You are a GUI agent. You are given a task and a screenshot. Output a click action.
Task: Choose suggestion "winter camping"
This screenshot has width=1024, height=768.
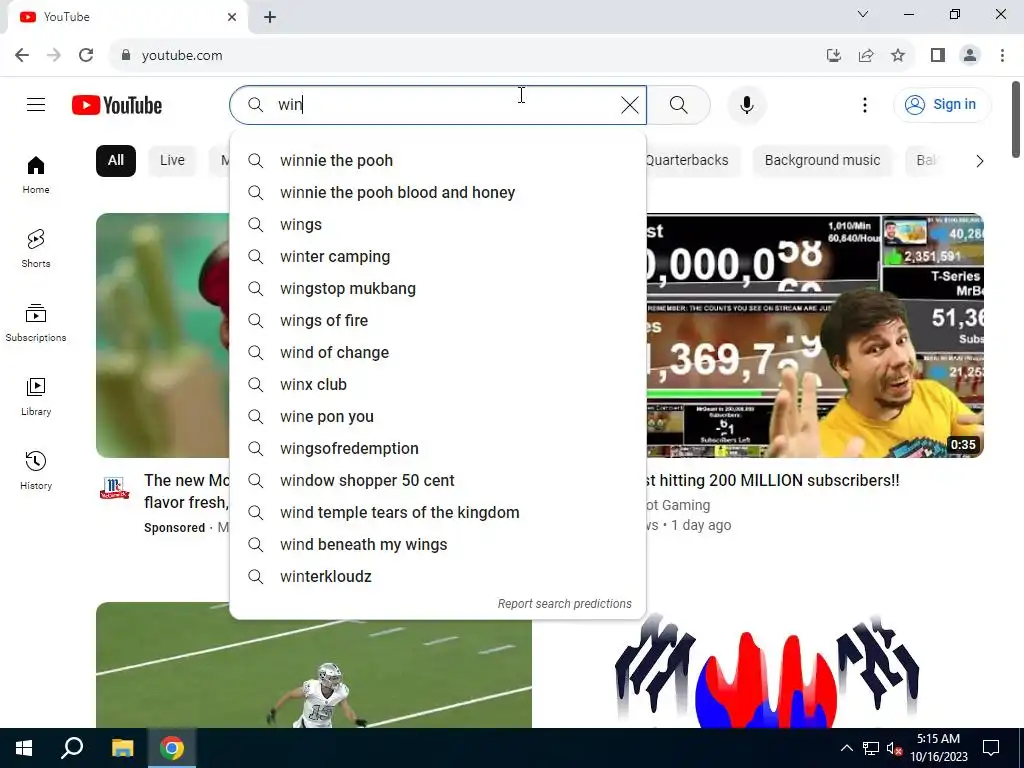coord(438,257)
